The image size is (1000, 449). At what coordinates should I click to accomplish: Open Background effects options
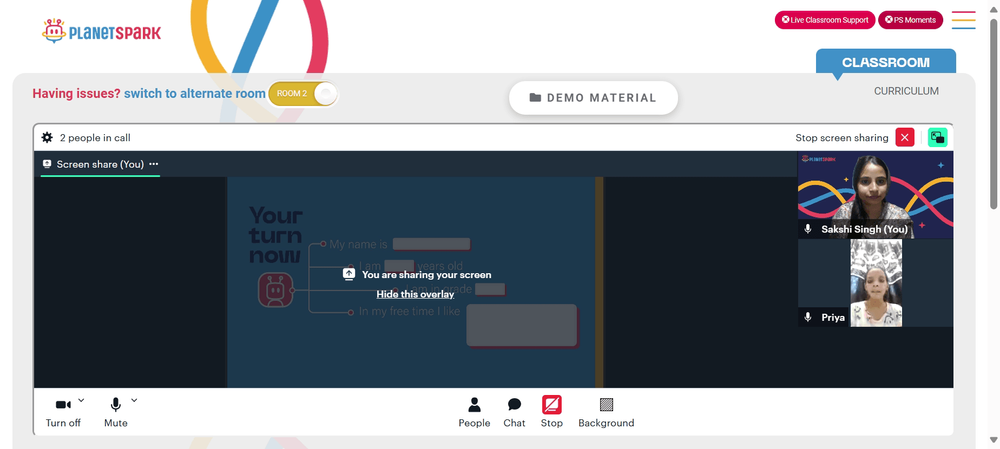pyautogui.click(x=606, y=412)
